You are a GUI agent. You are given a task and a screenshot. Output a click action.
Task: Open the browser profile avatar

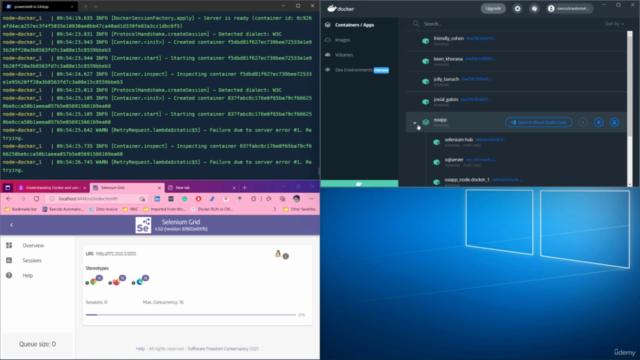click(x=297, y=199)
